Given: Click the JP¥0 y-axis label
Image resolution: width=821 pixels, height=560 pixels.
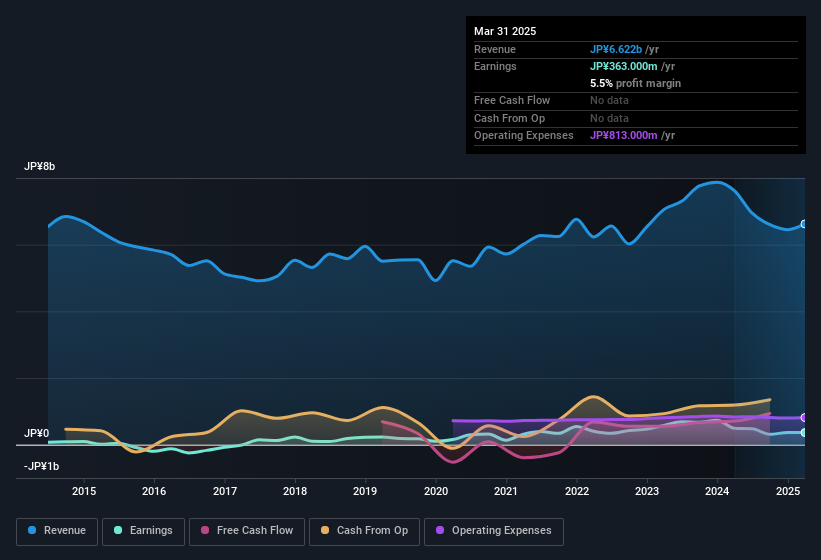Looking at the screenshot, I should point(36,433).
